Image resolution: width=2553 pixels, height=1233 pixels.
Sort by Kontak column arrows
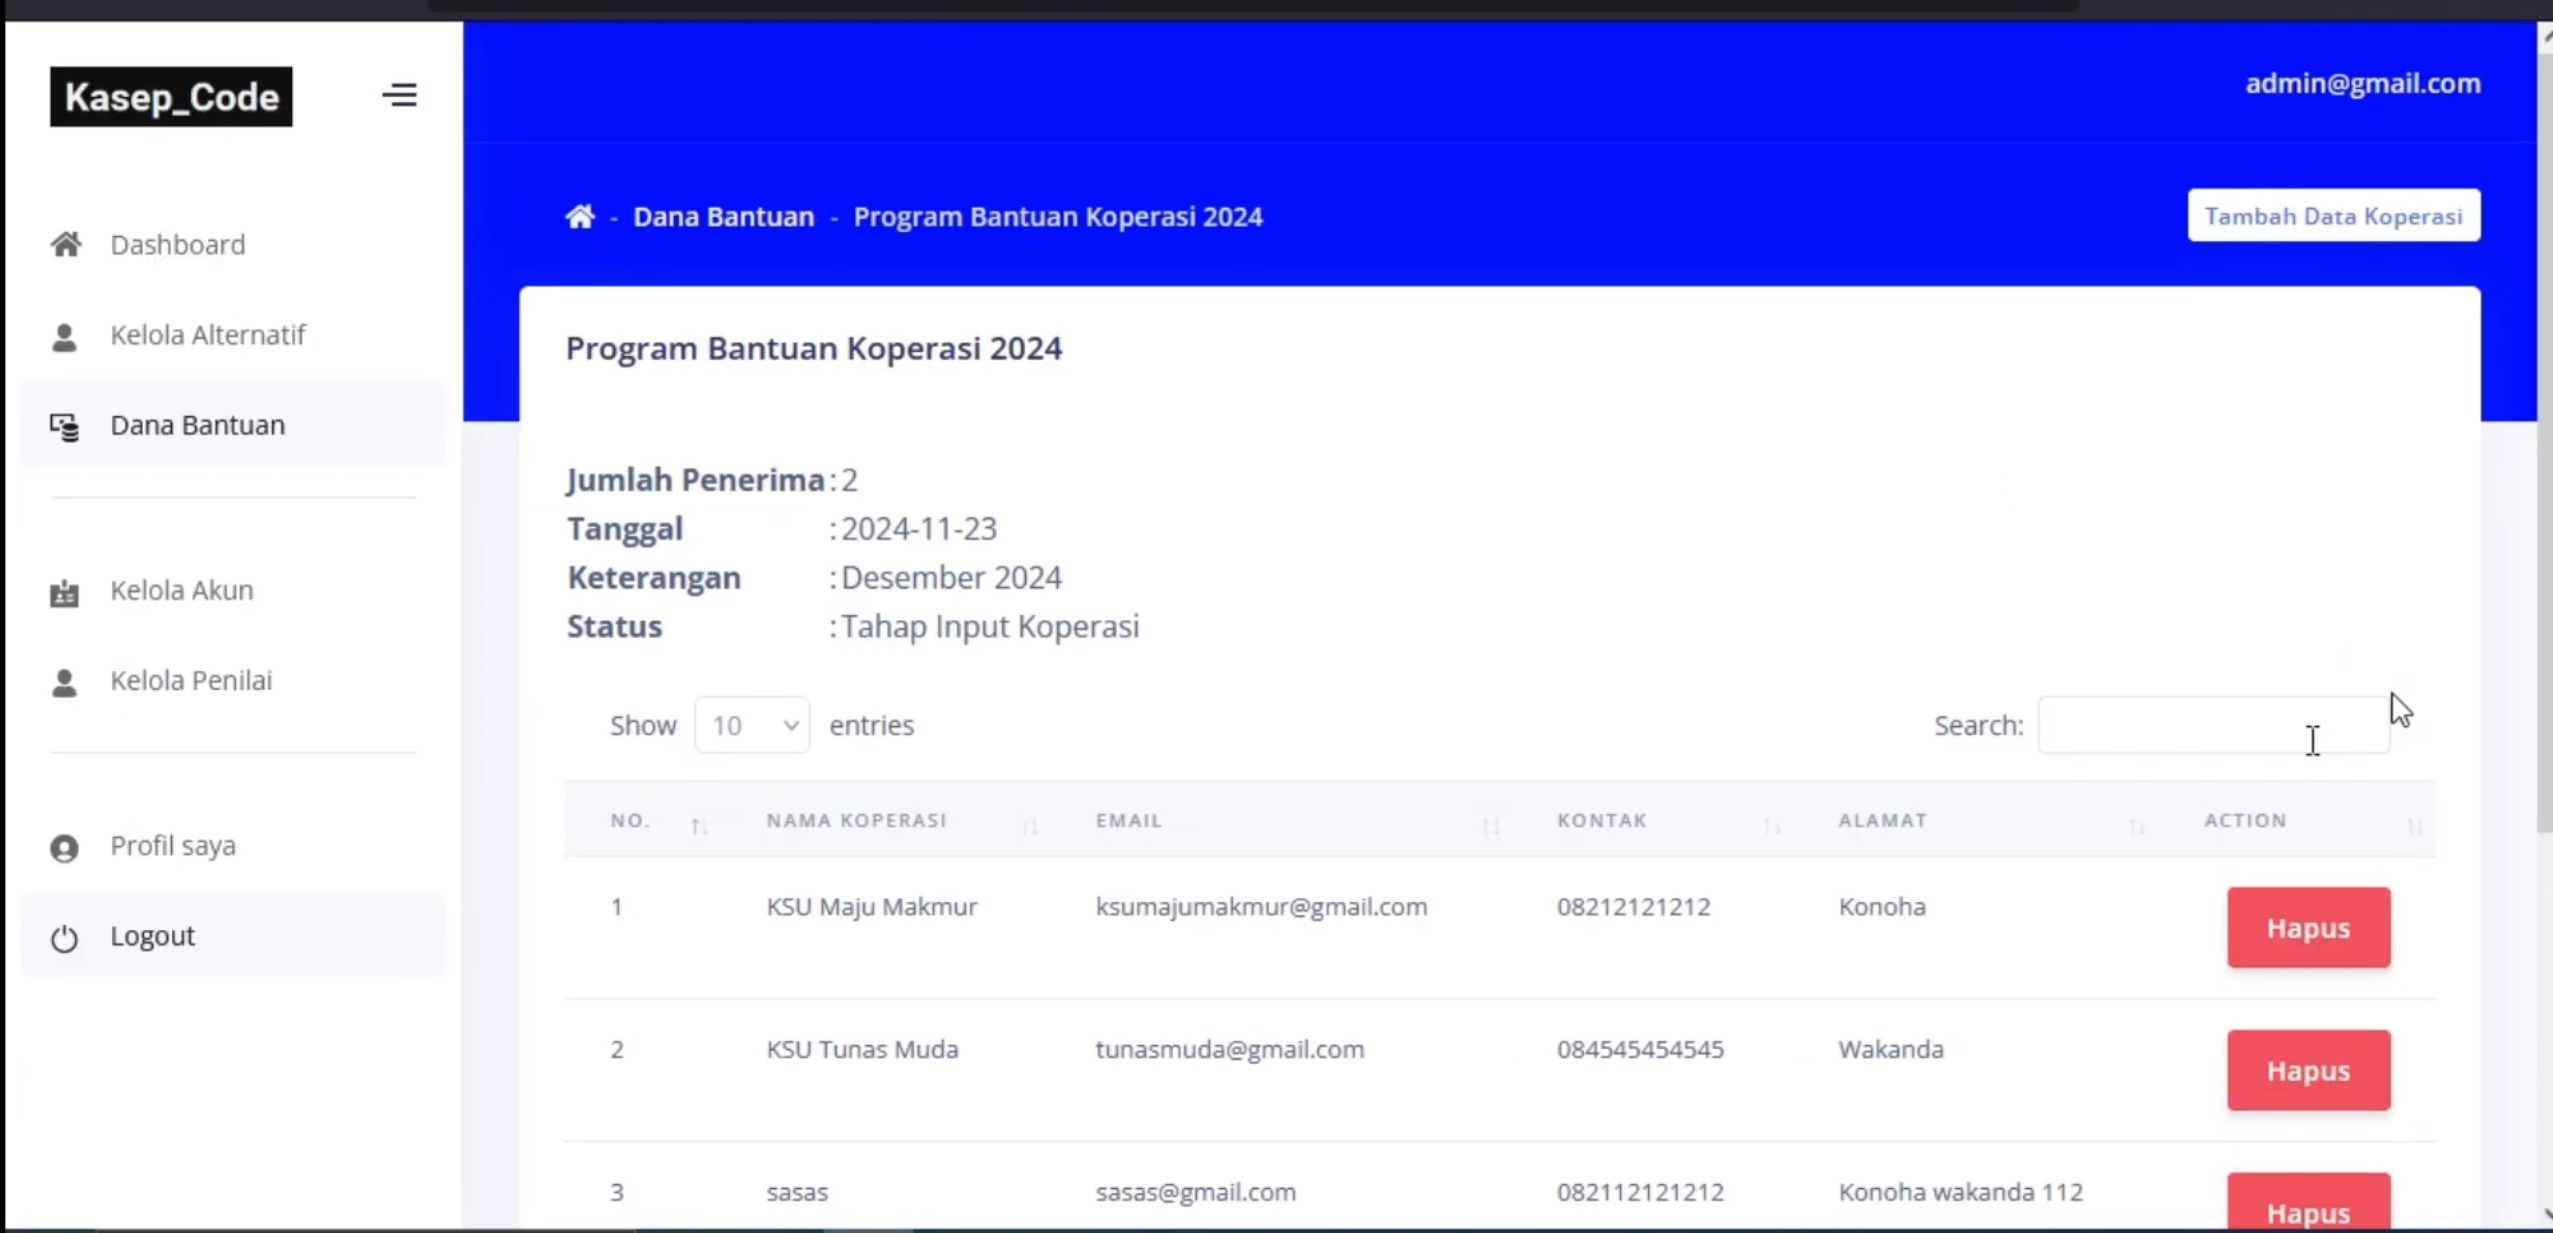[1771, 826]
